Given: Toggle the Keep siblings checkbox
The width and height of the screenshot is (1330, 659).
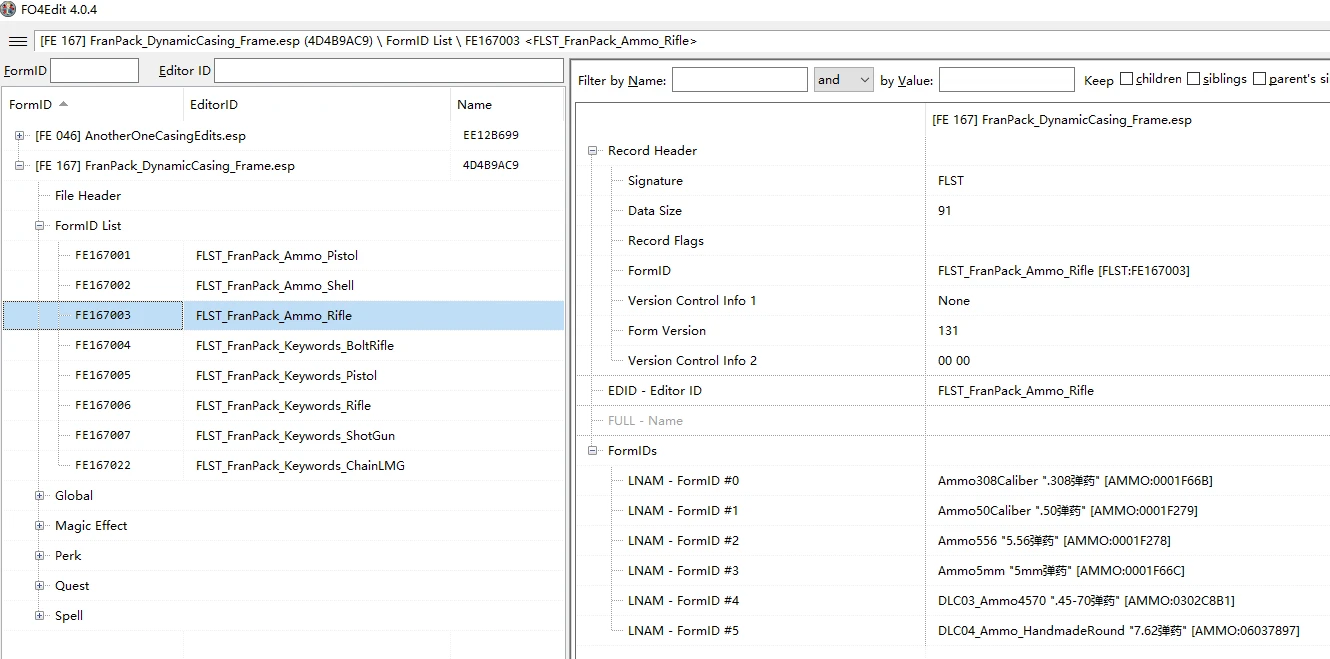Looking at the screenshot, I should coord(1192,79).
